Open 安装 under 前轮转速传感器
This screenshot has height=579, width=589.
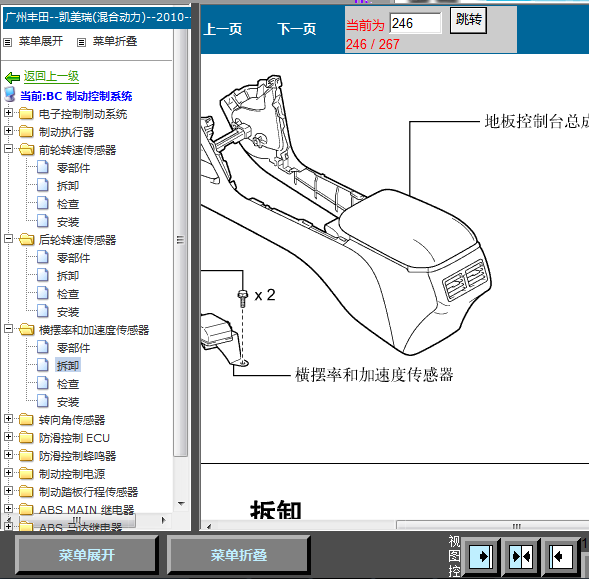[x=68, y=222]
